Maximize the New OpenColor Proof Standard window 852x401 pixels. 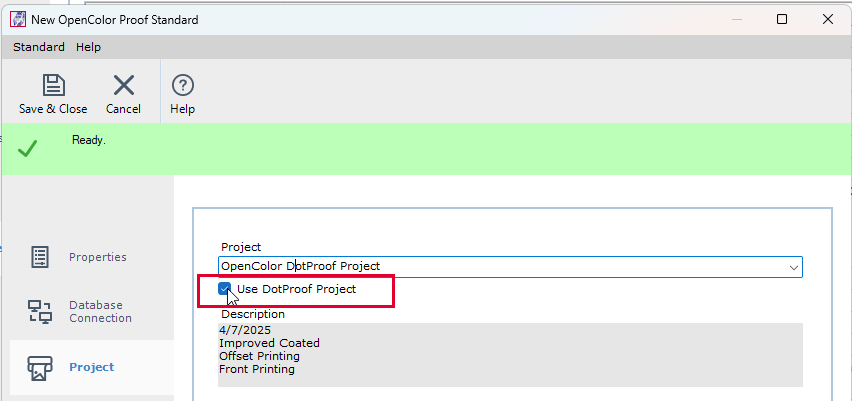tap(782, 20)
